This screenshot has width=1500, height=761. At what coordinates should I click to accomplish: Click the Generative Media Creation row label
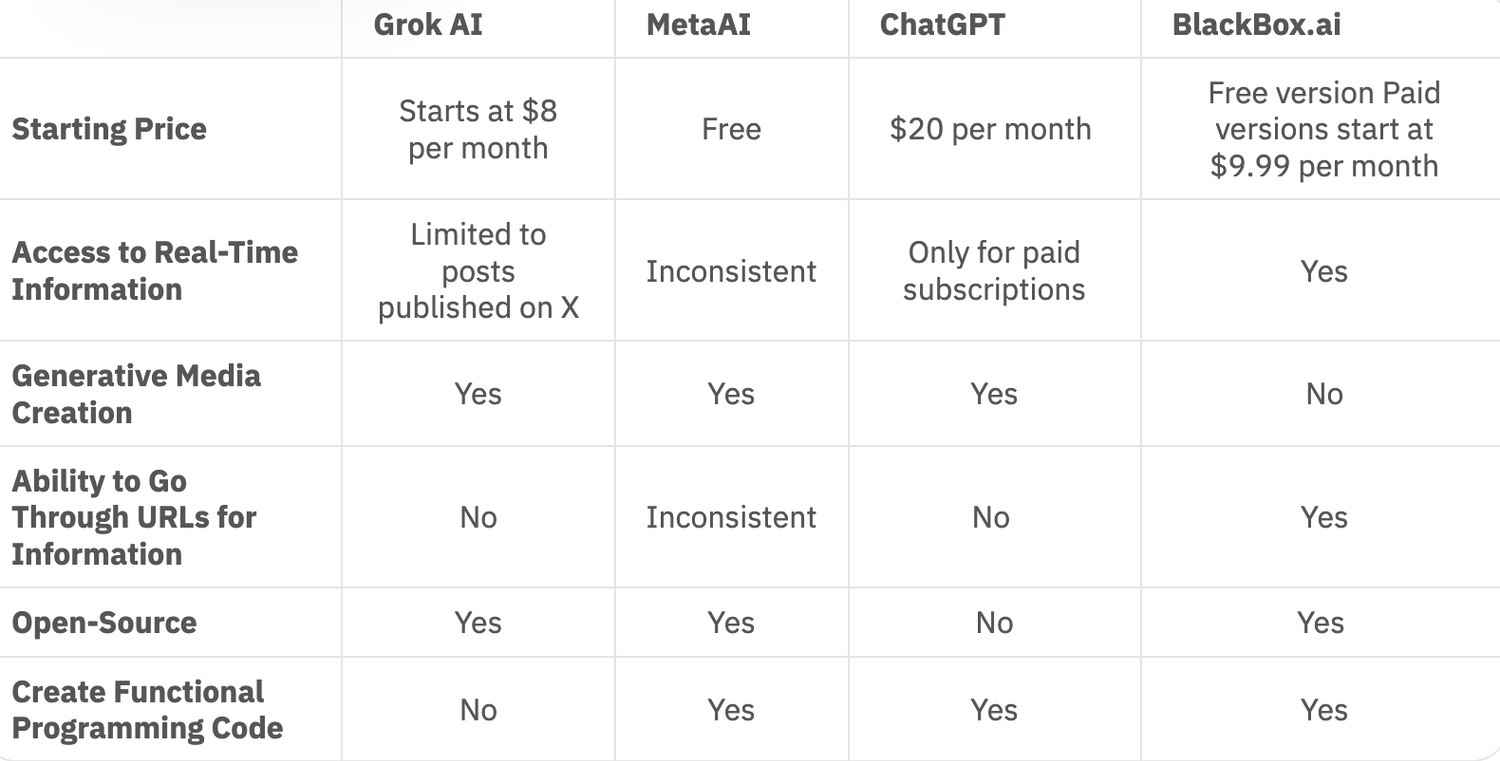tap(136, 394)
